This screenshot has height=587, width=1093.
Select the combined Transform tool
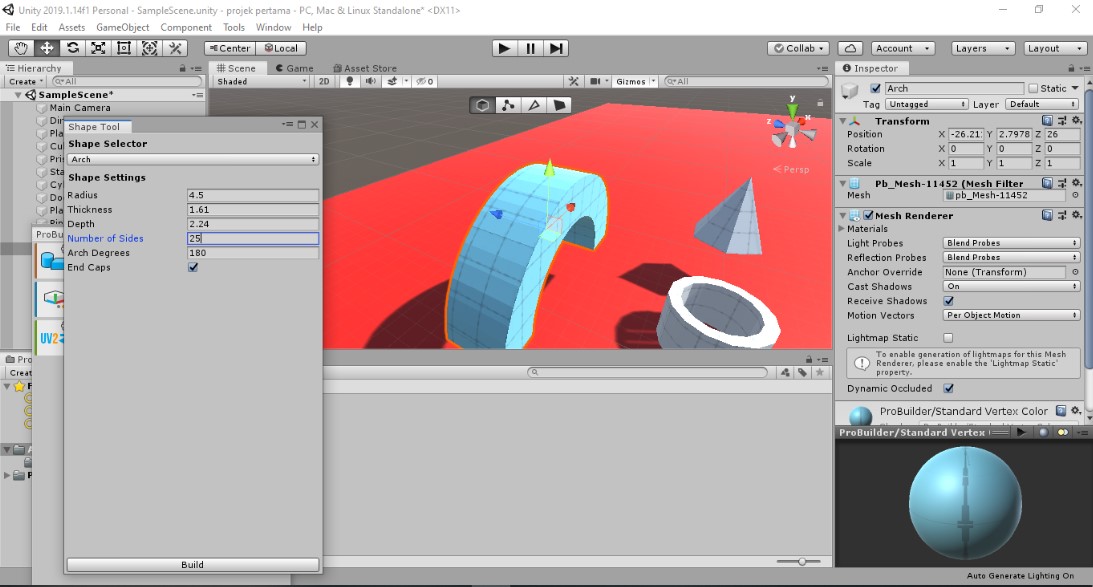pyautogui.click(x=150, y=48)
